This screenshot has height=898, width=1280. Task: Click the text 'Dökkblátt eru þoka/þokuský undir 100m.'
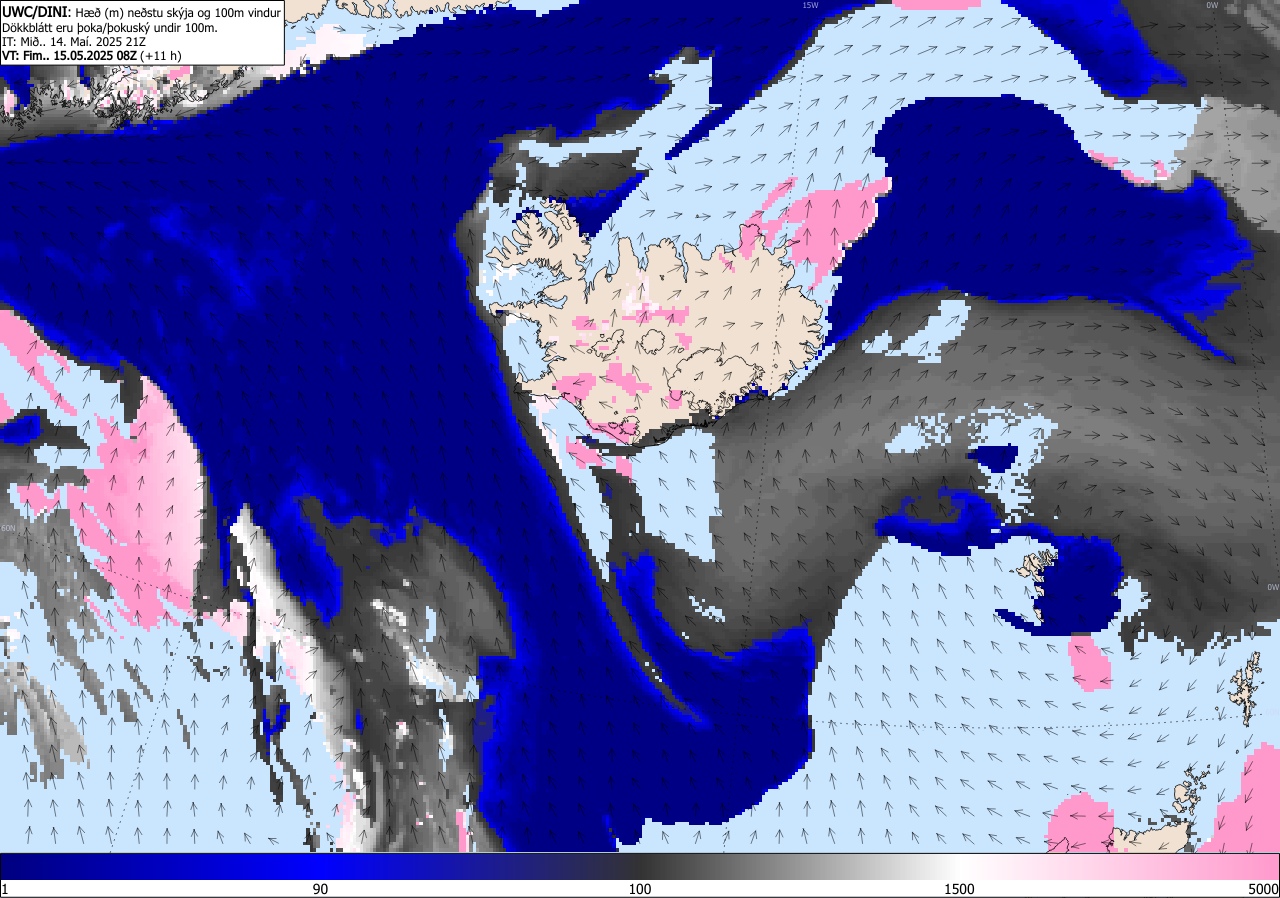[x=110, y=27]
